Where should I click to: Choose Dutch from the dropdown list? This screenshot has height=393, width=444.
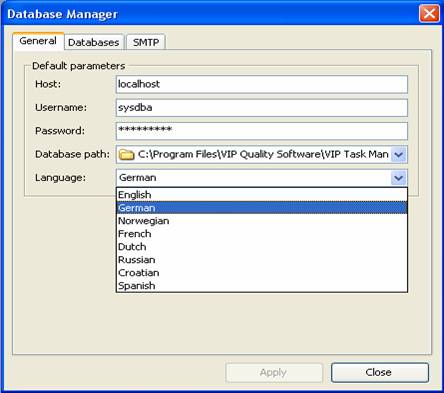point(262,247)
